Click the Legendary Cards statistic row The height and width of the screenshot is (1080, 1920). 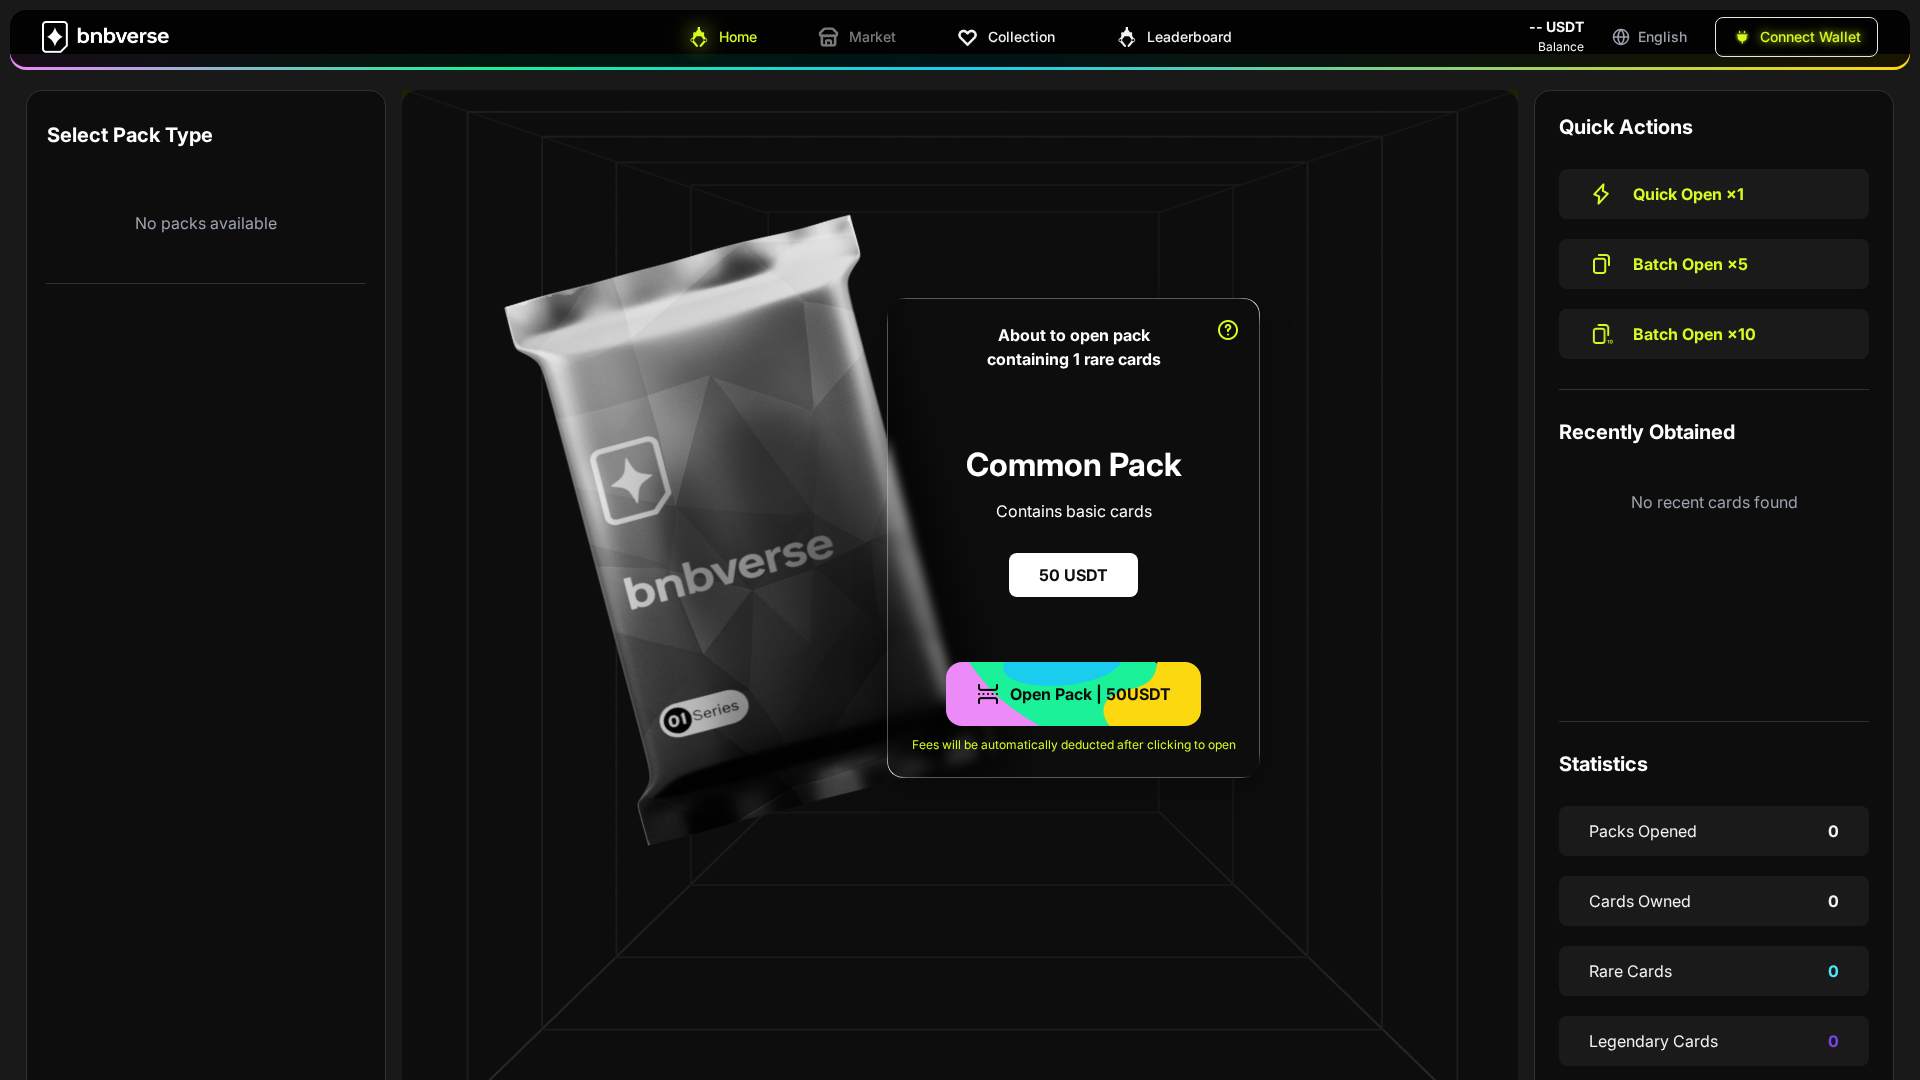[x=1714, y=1041]
